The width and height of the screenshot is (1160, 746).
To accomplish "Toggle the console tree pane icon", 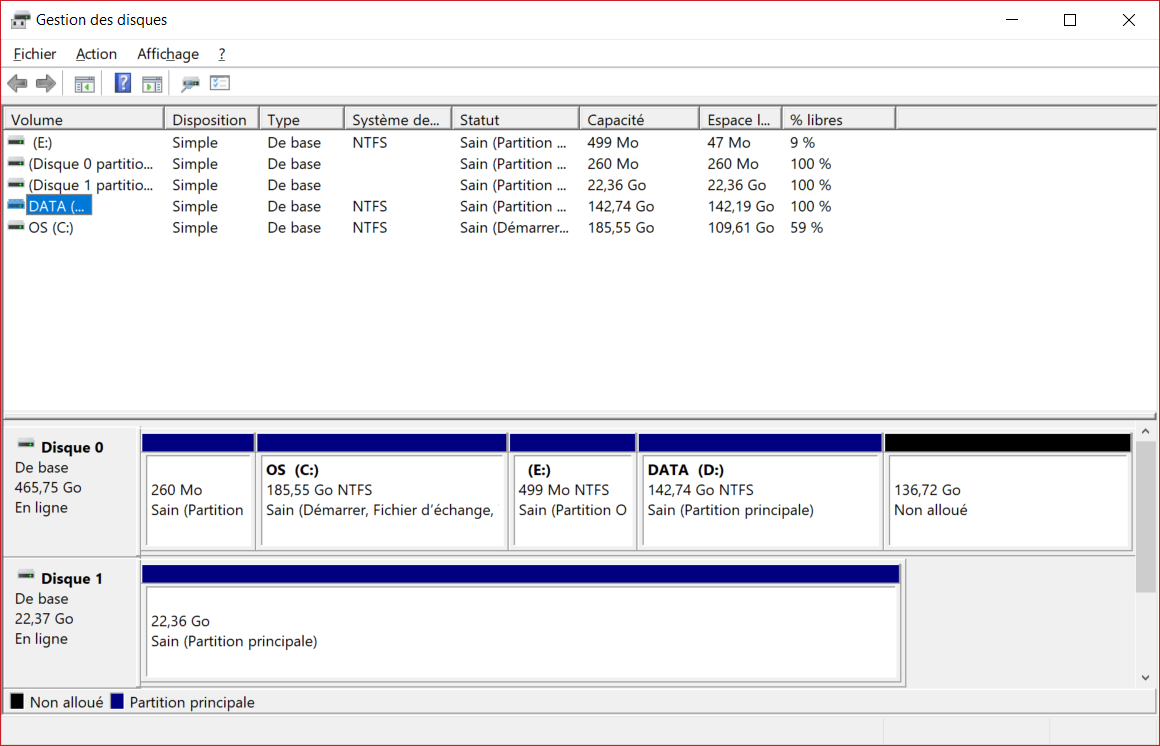I will [85, 84].
